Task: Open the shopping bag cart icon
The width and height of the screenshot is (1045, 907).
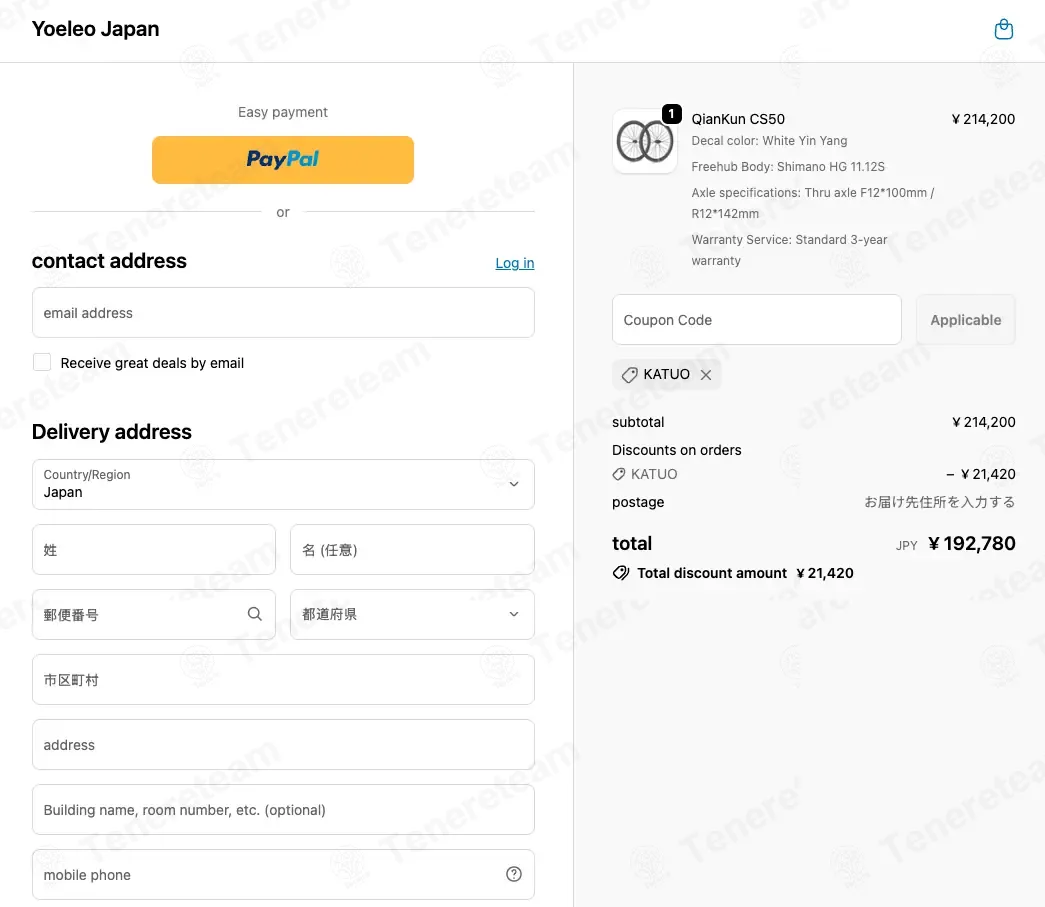Action: pos(1003,29)
